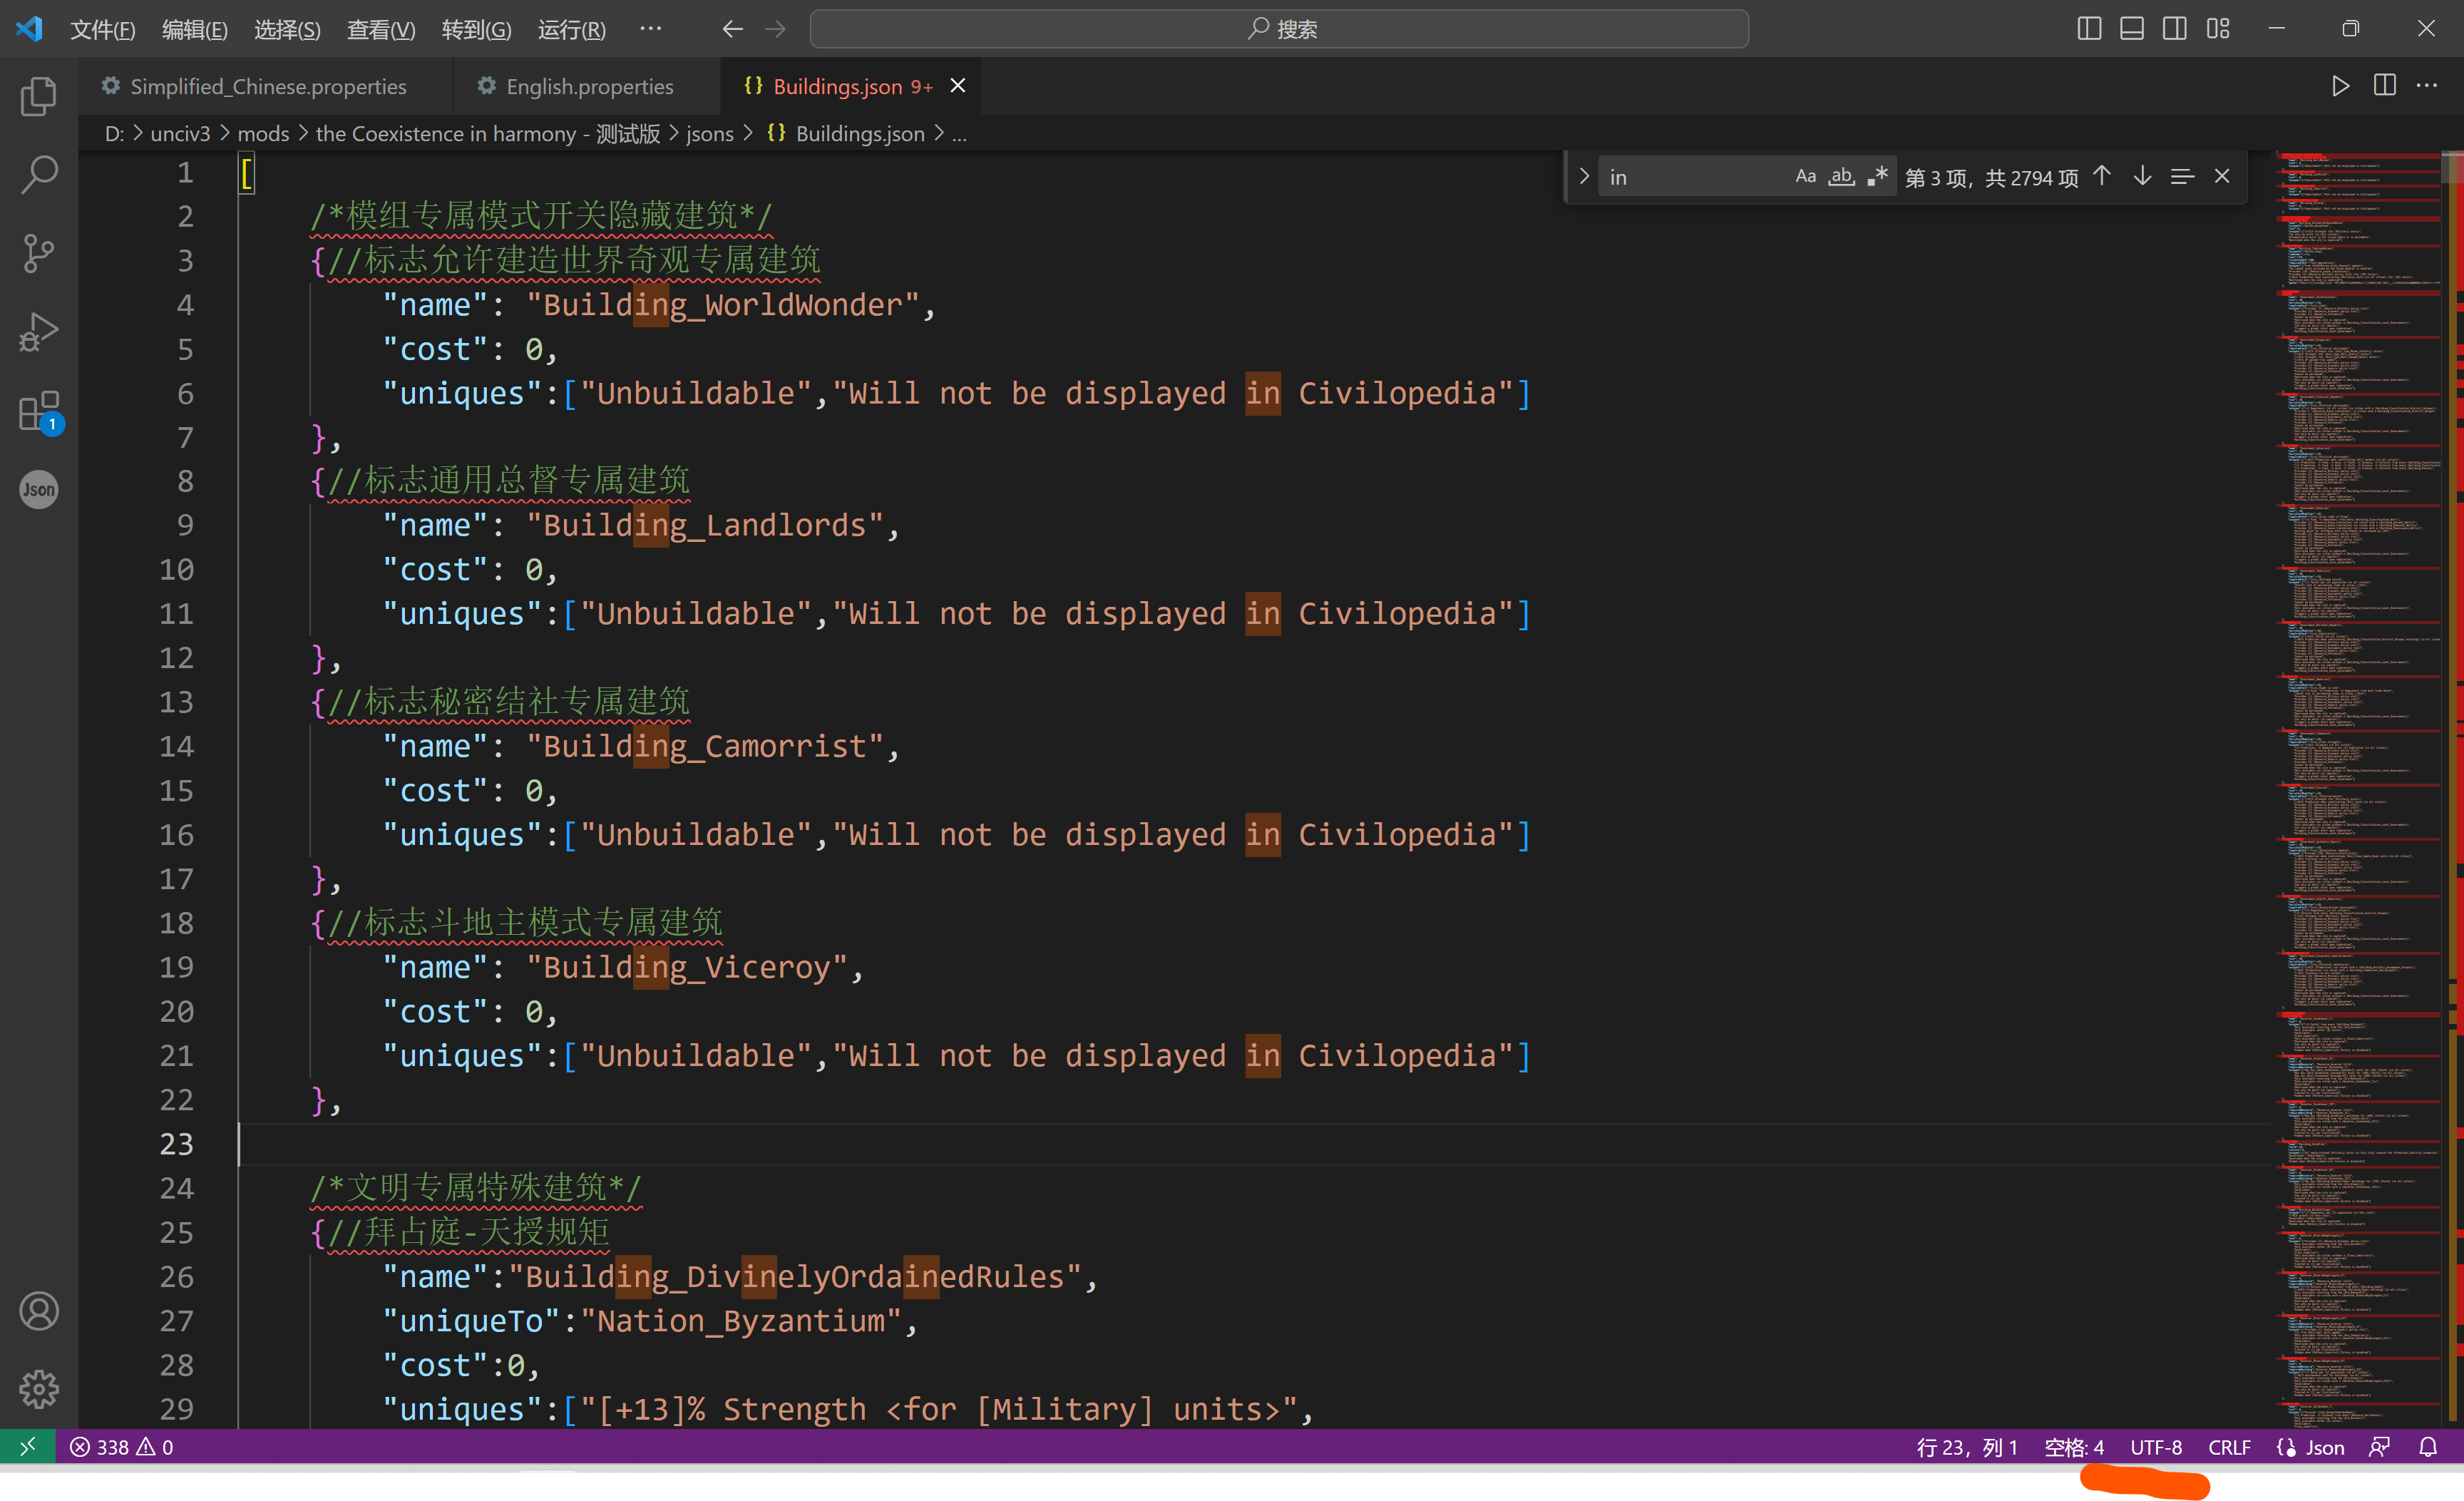This screenshot has height=1501, width=2464.
Task: Open the jsons breadcrumb dropdown
Action: click(710, 133)
